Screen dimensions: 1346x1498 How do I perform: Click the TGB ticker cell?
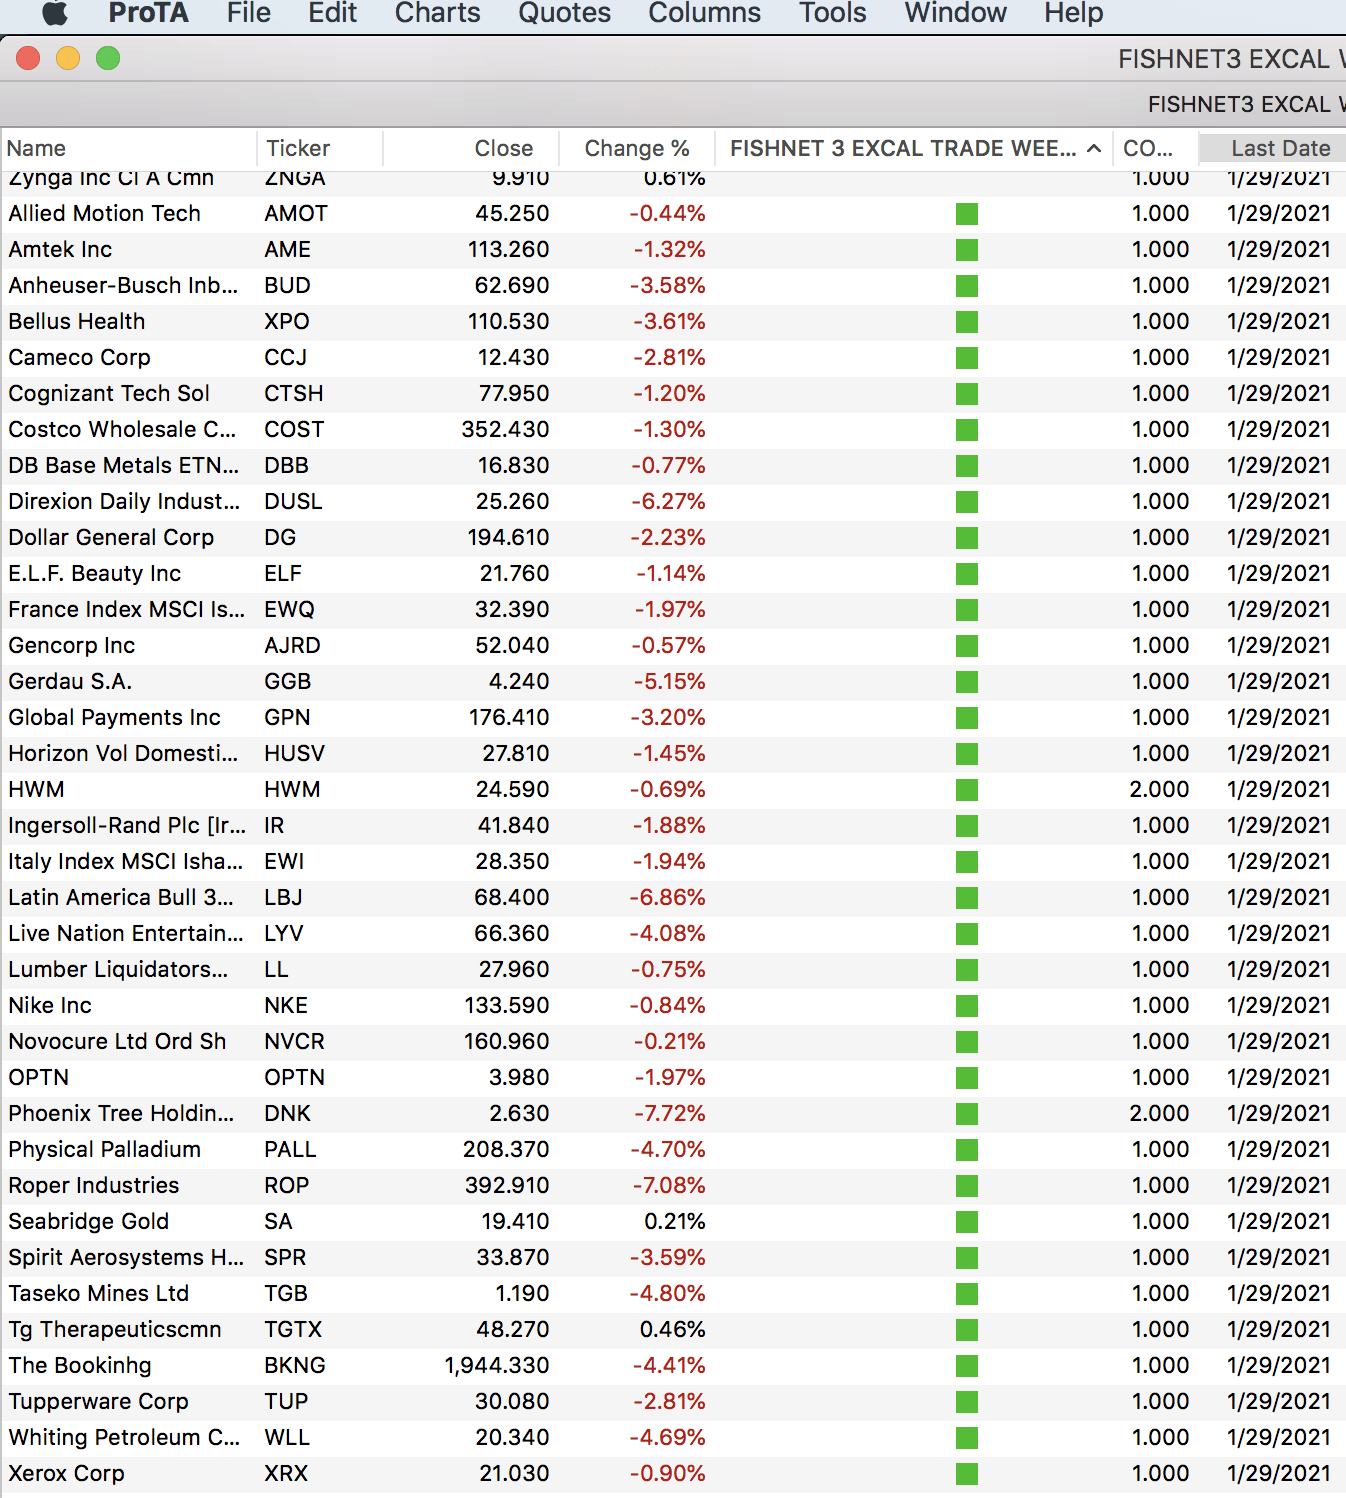pos(286,1294)
